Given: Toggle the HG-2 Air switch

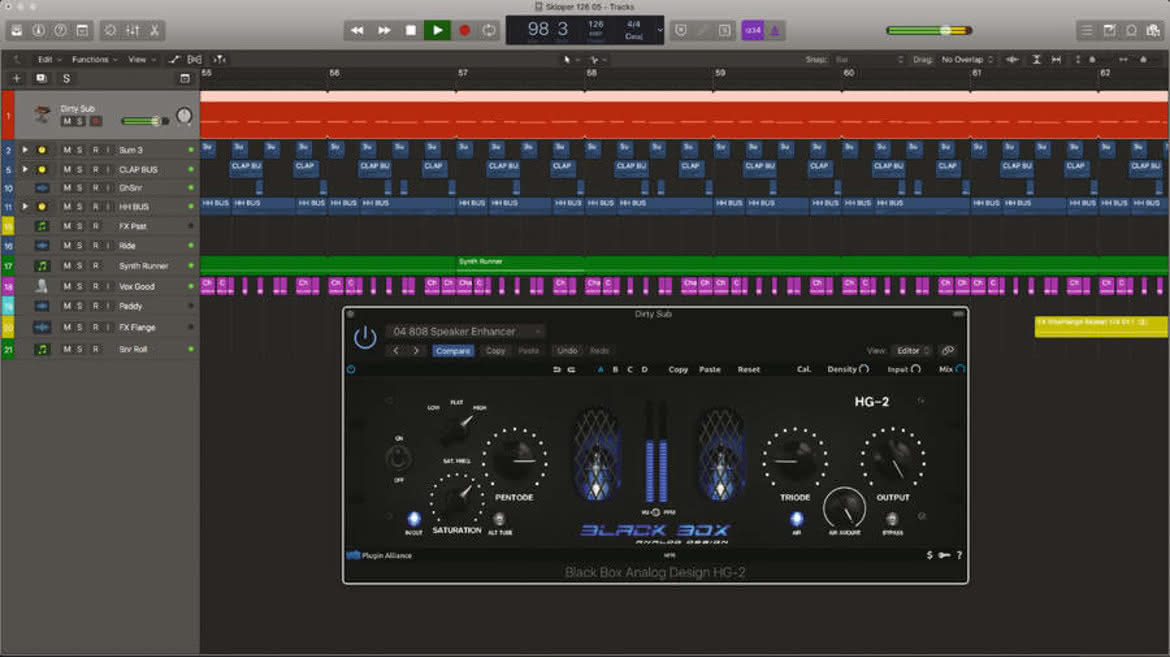Looking at the screenshot, I should click(x=796, y=519).
